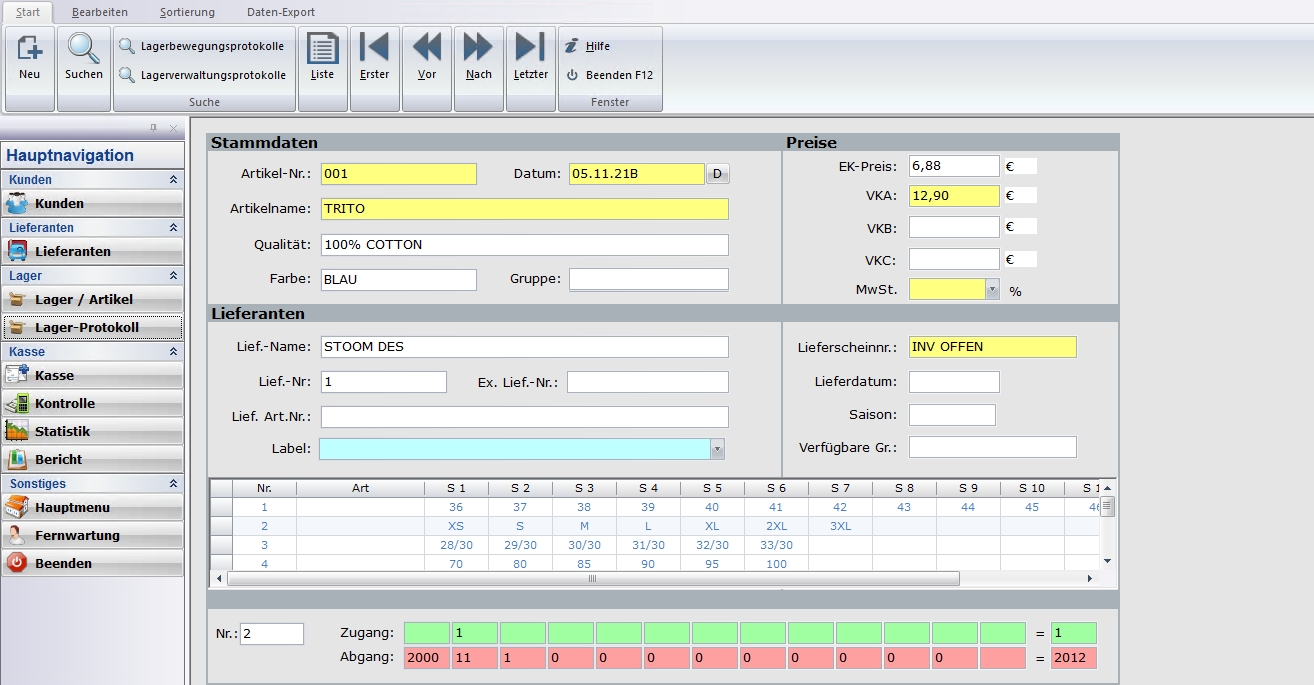Click the Neu new record icon
1314x685 pixels.
(29, 57)
